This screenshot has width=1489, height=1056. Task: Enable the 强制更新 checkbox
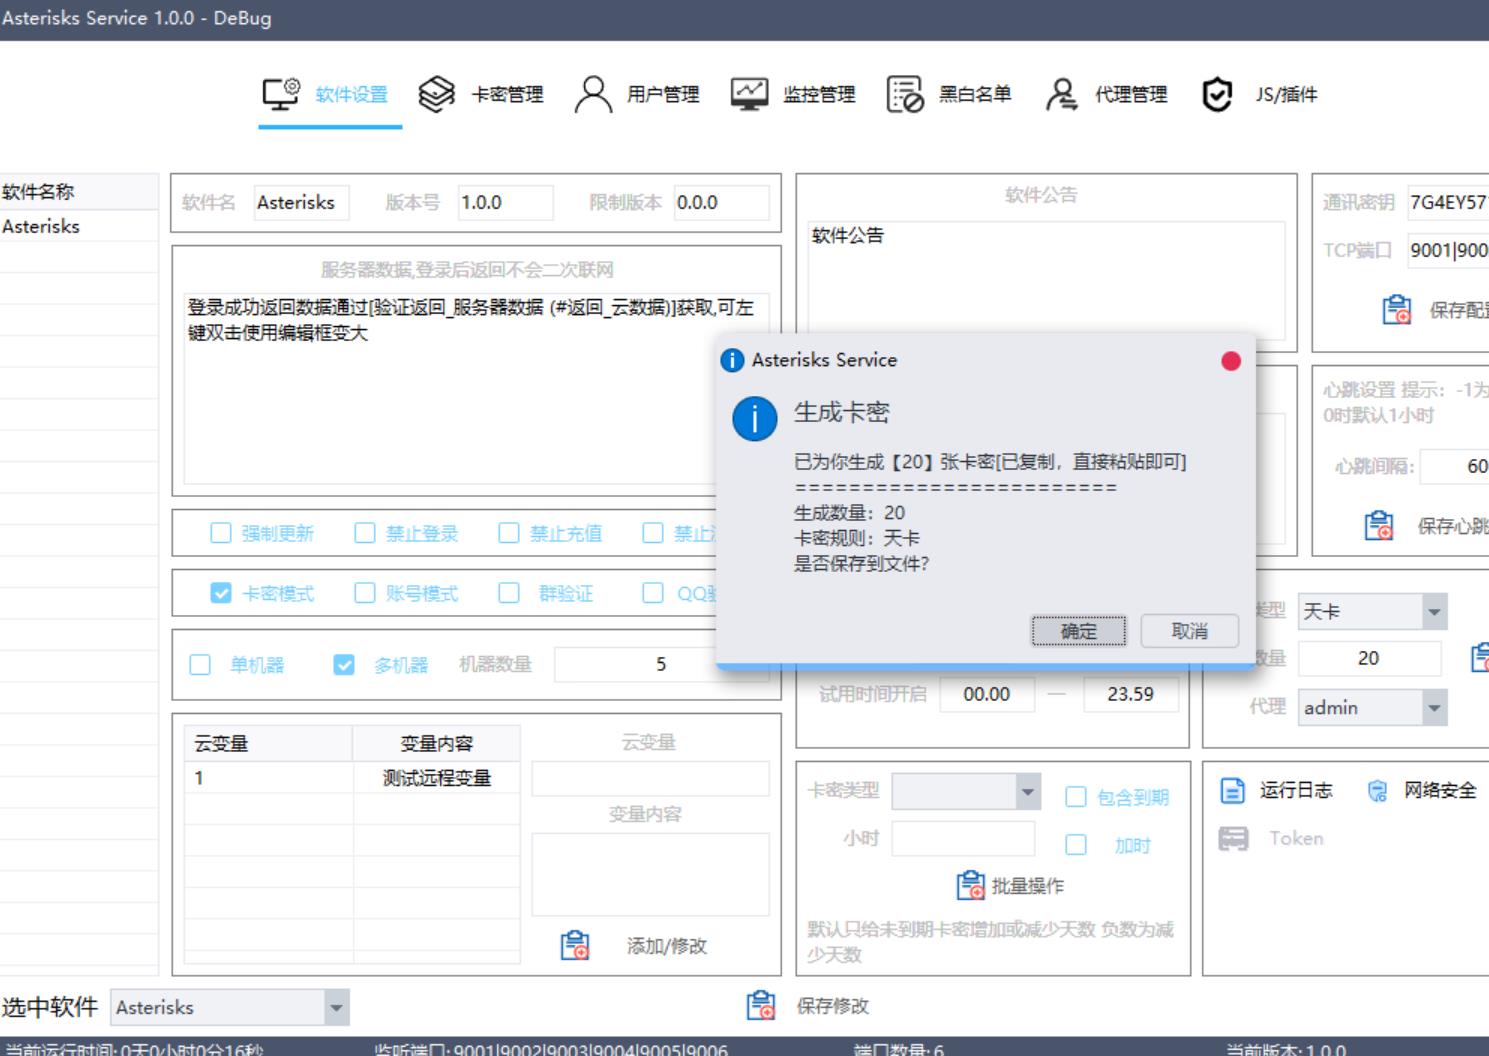(221, 533)
